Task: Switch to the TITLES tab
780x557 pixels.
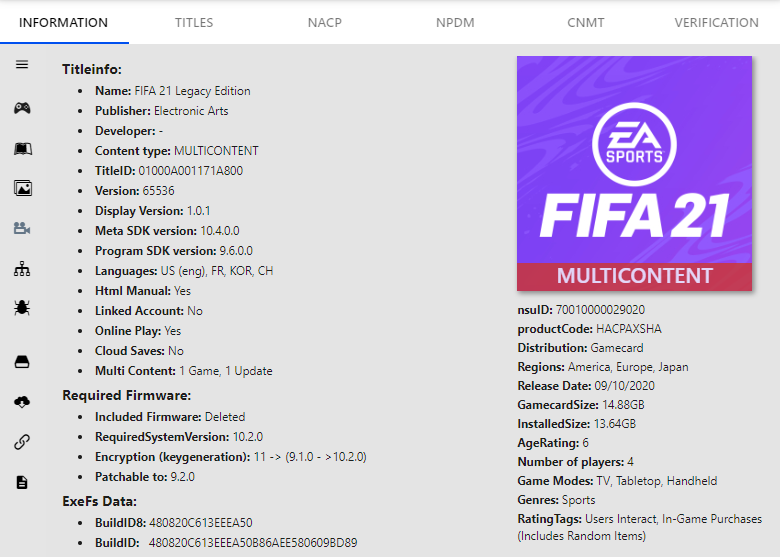Action: coord(194,22)
